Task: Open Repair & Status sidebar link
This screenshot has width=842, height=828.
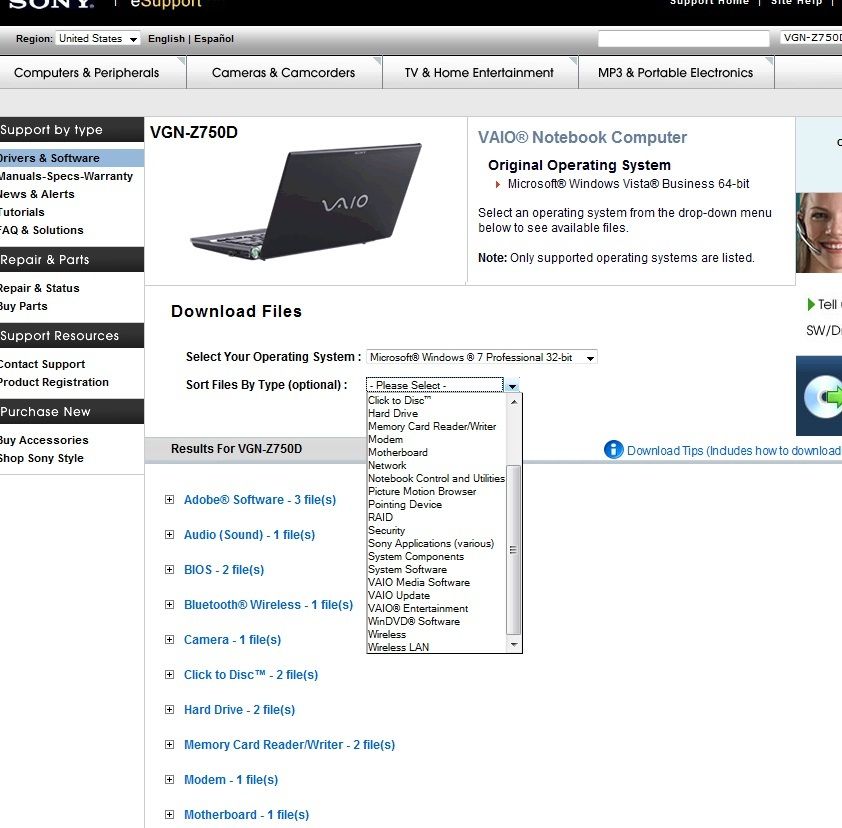Action: pos(39,288)
